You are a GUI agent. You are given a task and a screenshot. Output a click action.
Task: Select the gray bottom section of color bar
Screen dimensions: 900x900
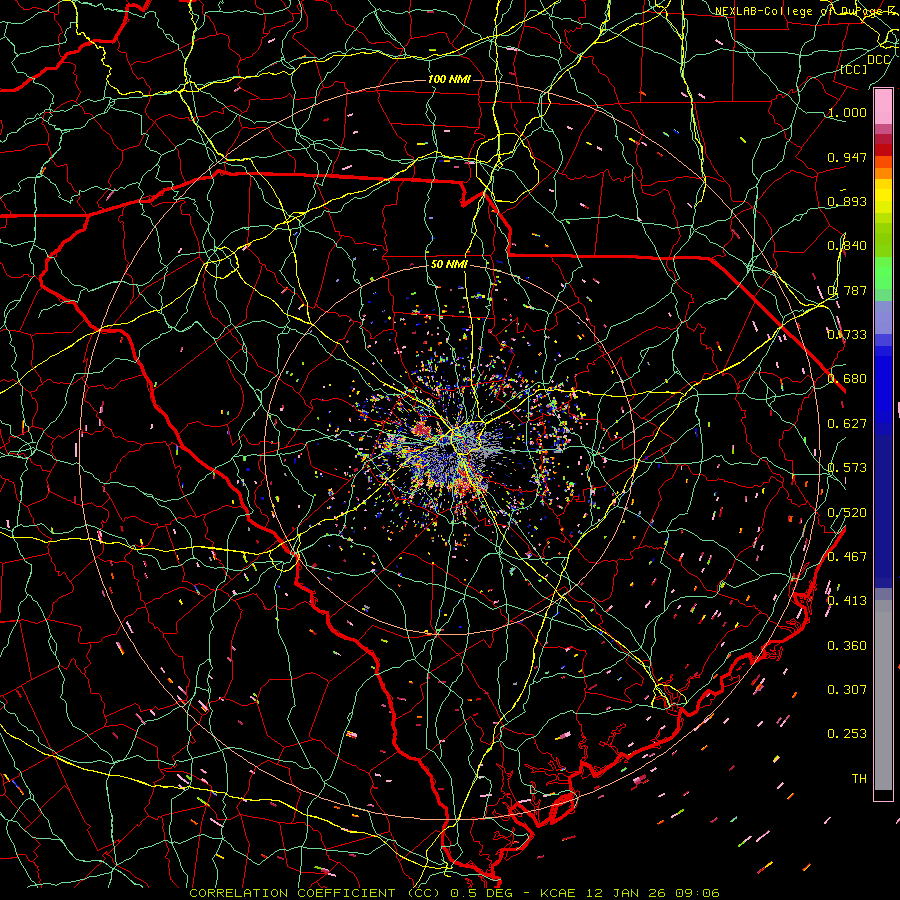pos(883,695)
